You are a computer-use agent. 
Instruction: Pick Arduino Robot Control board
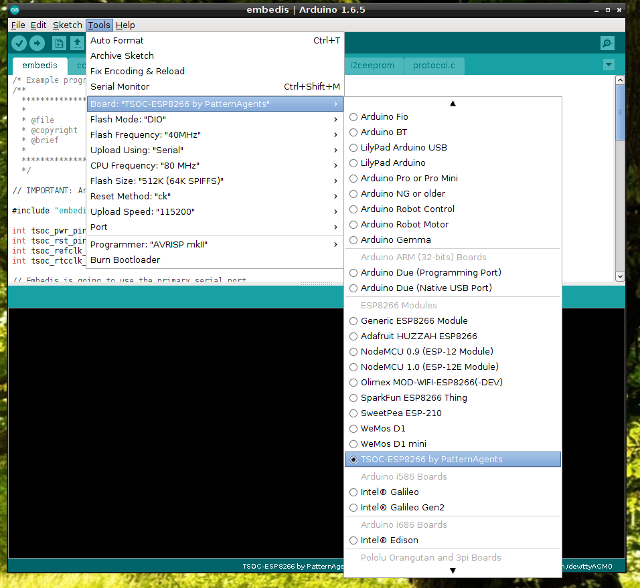[x=453, y=209]
